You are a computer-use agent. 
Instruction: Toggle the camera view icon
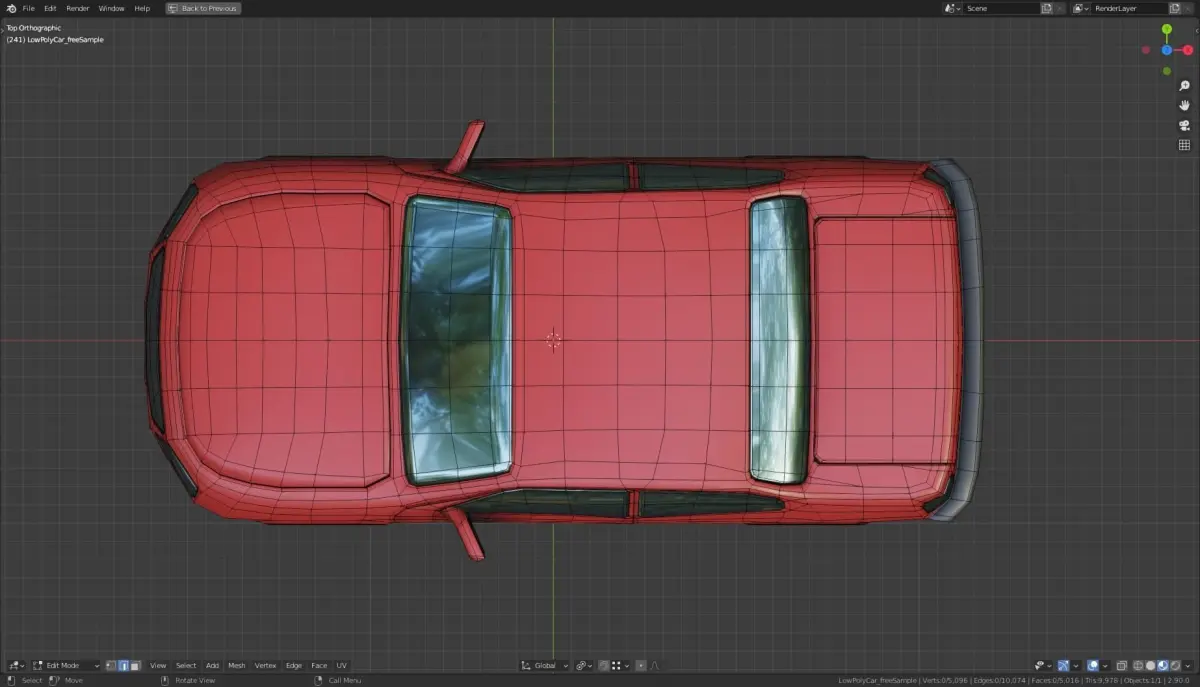pos(1185,125)
